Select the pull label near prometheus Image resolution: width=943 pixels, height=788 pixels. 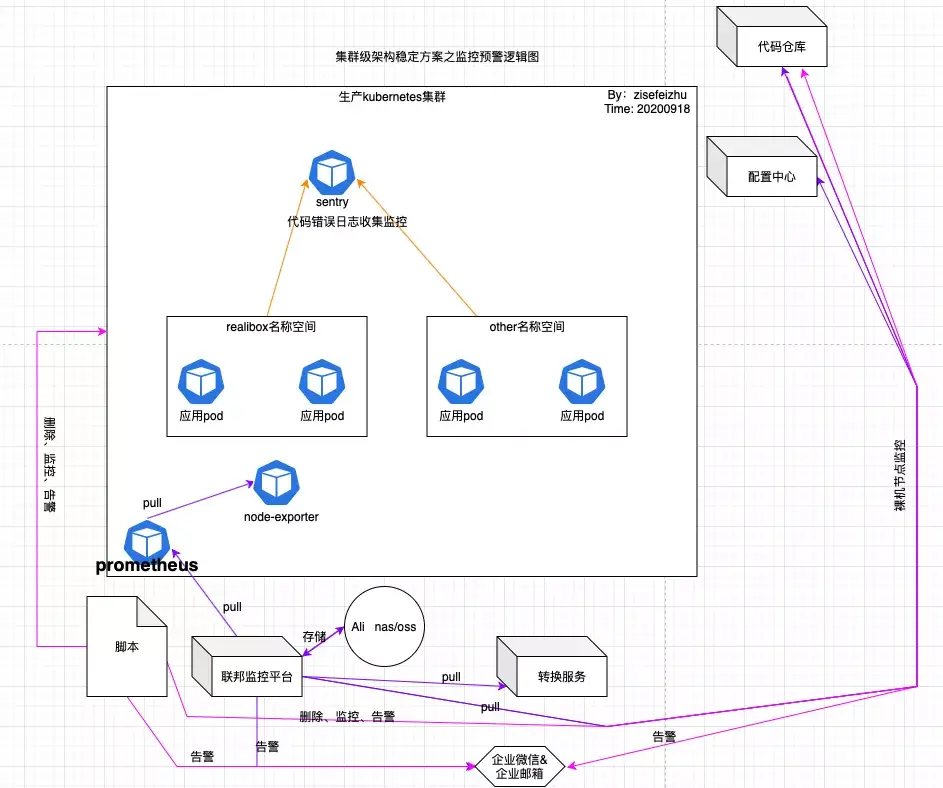point(151,503)
